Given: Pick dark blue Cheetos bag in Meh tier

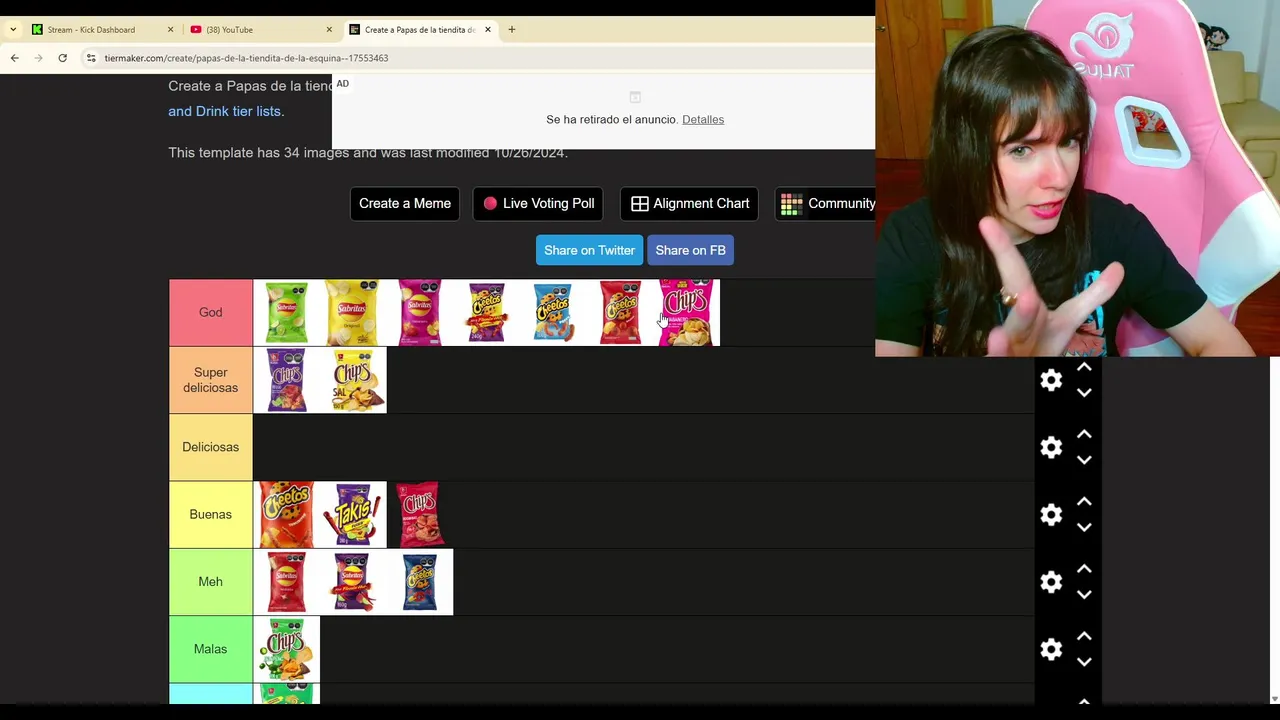Looking at the screenshot, I should click(x=420, y=582).
